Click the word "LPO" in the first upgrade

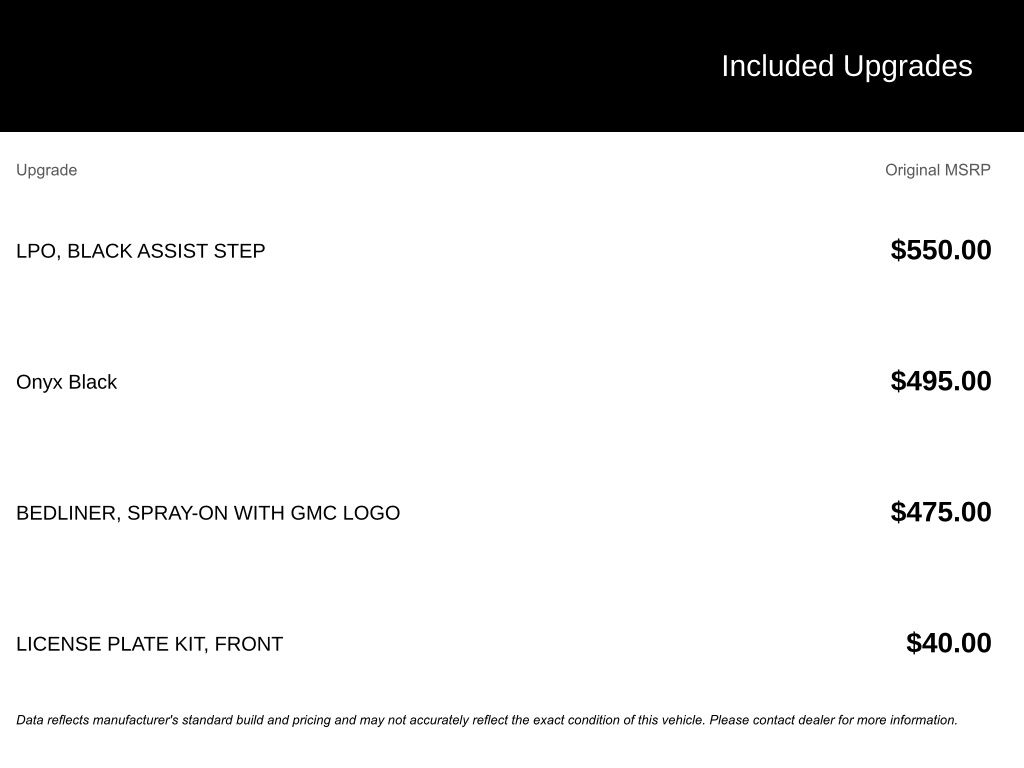tap(36, 251)
